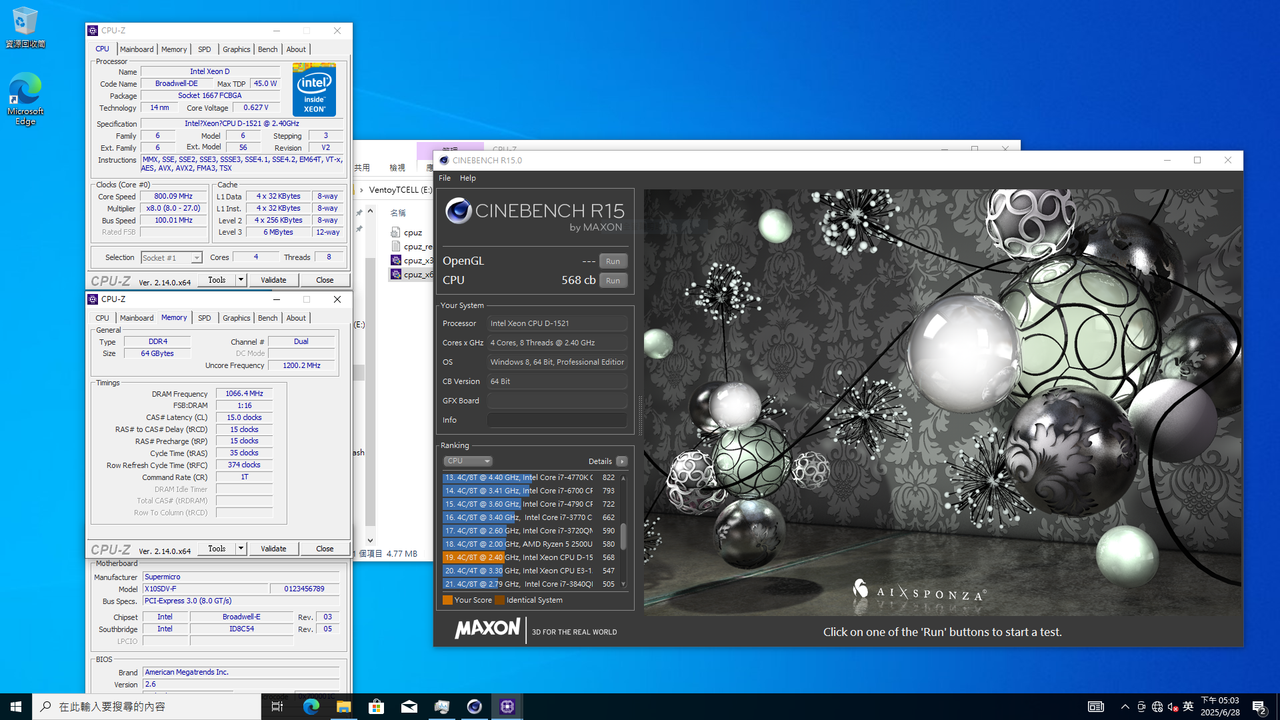
Task: Click Validate in top CPU-Z window
Action: (273, 280)
